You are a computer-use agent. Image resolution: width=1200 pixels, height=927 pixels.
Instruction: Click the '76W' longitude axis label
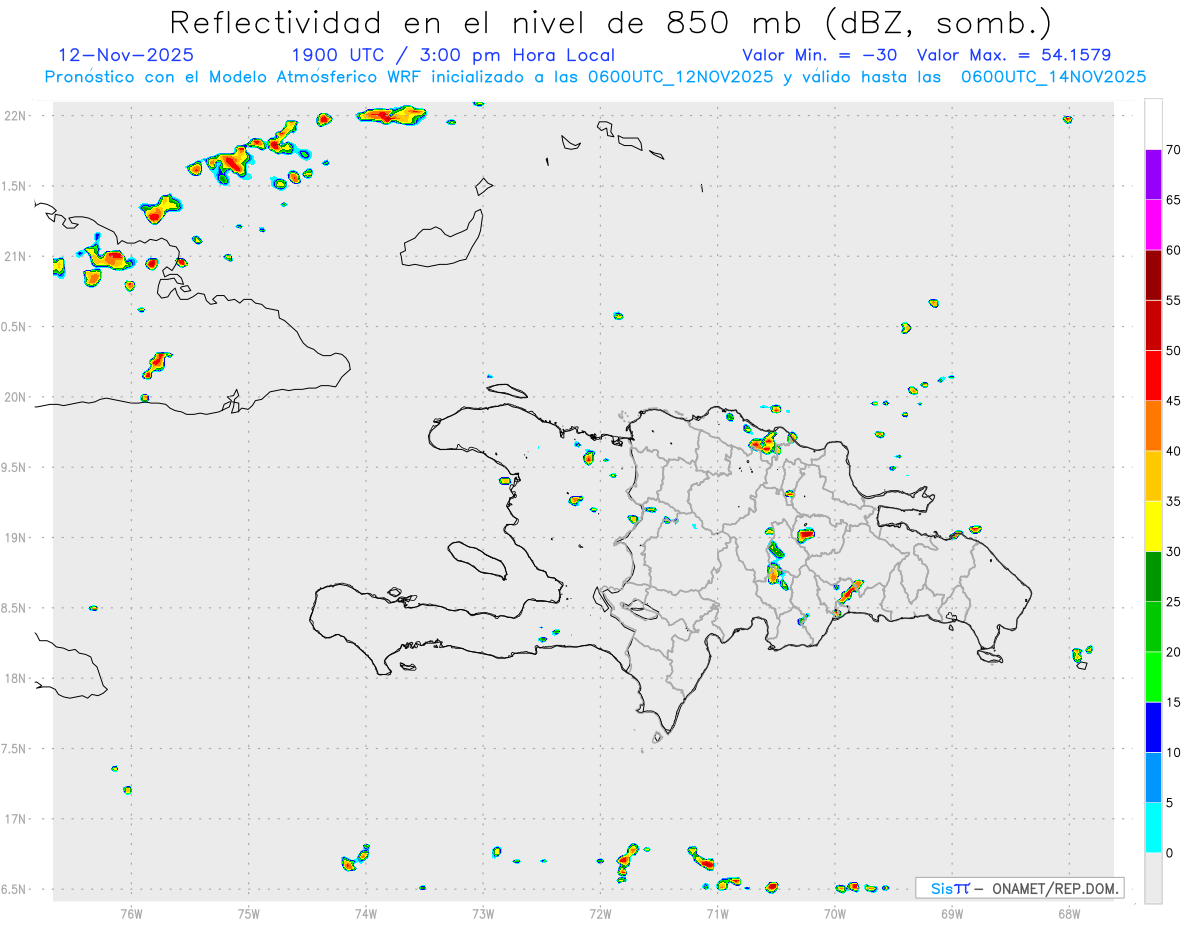click(x=131, y=912)
